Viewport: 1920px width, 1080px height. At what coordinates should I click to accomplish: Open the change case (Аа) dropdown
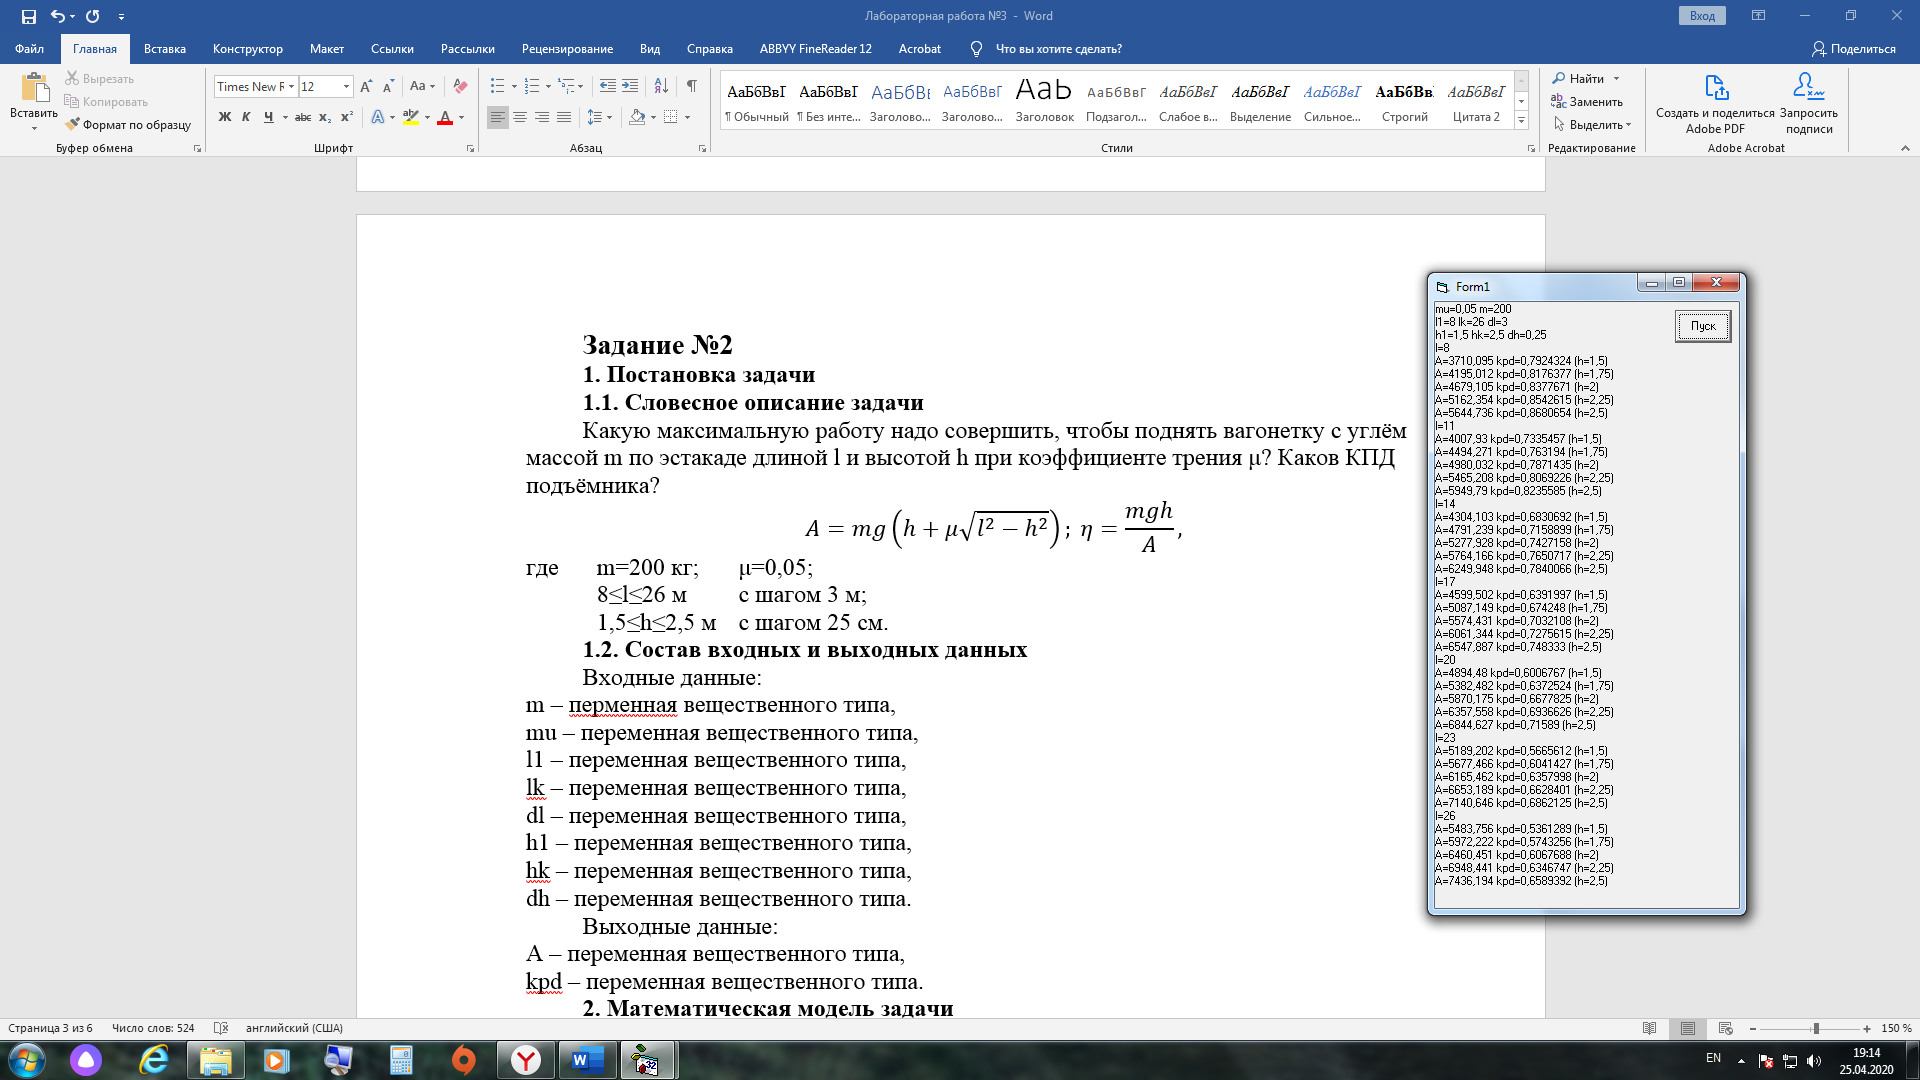point(422,86)
